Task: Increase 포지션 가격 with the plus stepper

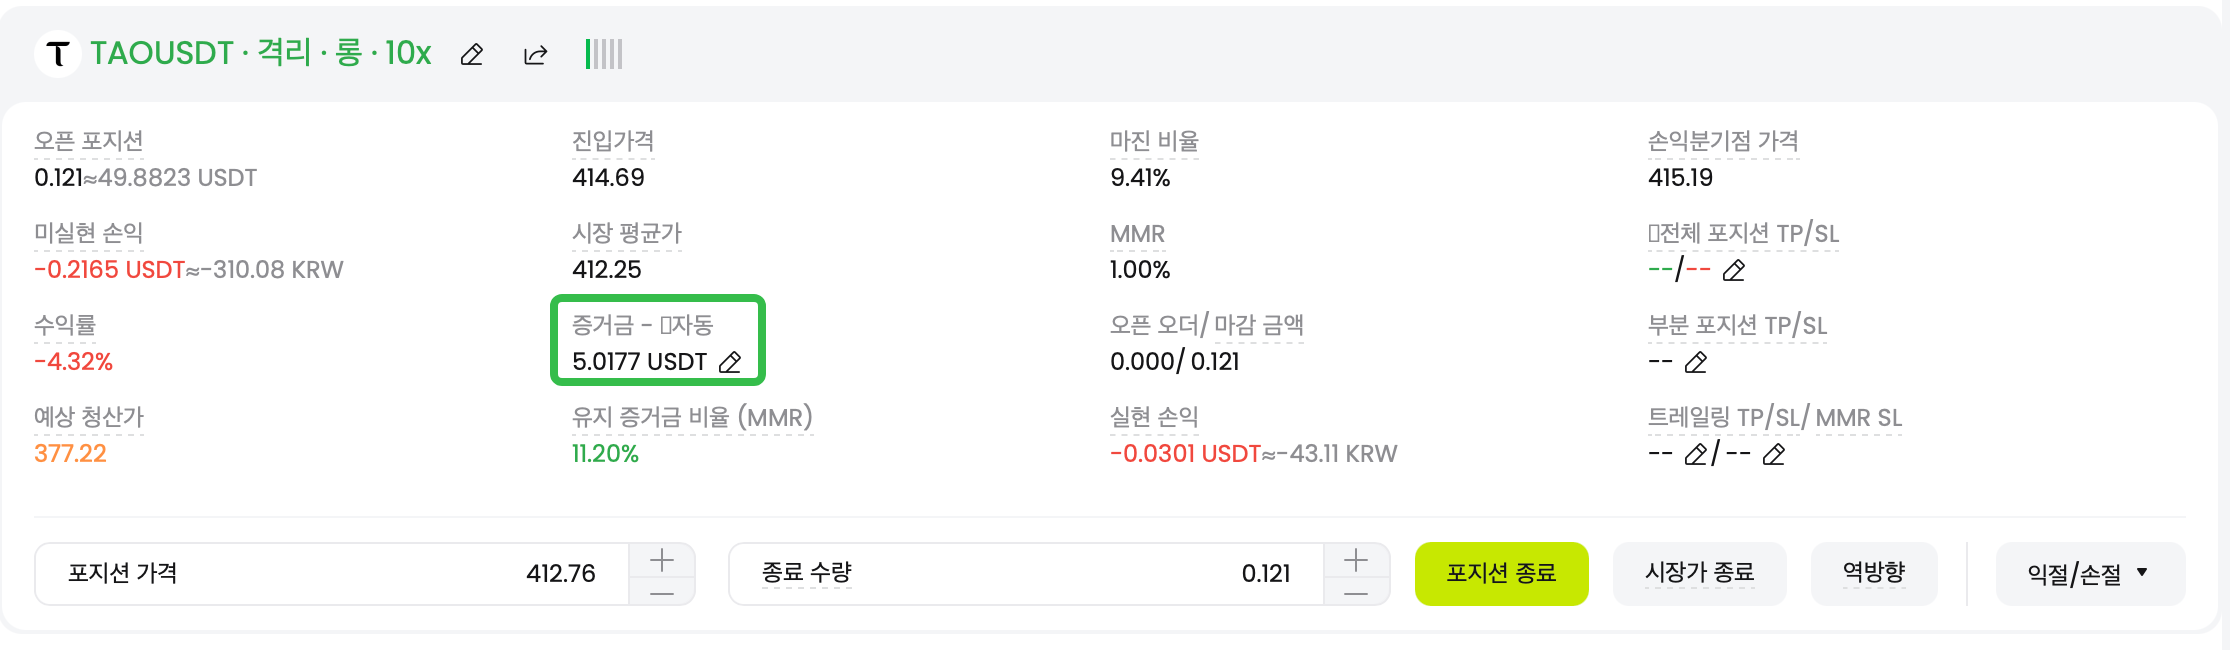Action: [x=661, y=560]
